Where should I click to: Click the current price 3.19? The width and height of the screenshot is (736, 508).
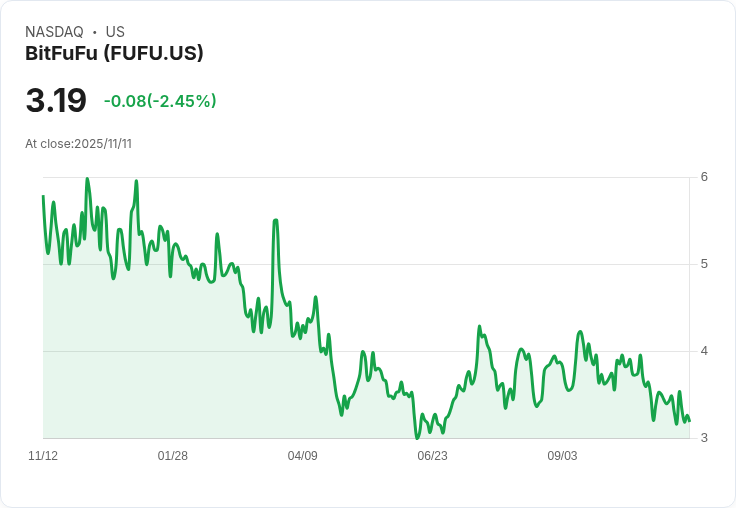tap(56, 100)
